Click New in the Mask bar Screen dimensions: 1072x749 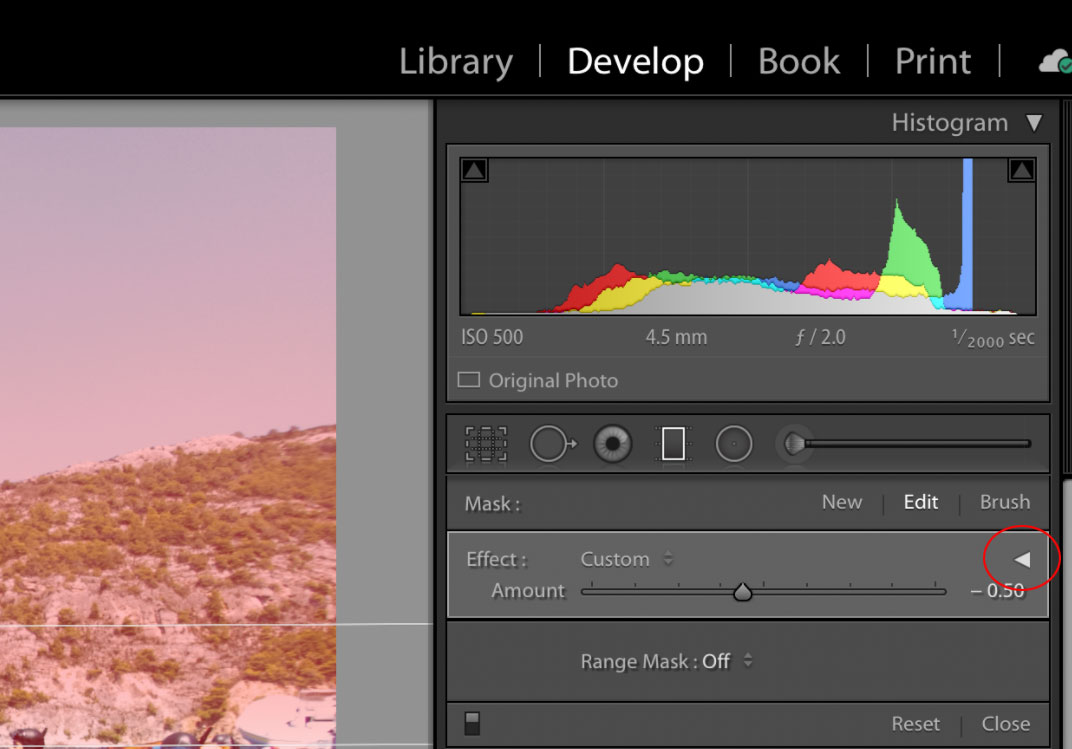pyautogui.click(x=841, y=502)
